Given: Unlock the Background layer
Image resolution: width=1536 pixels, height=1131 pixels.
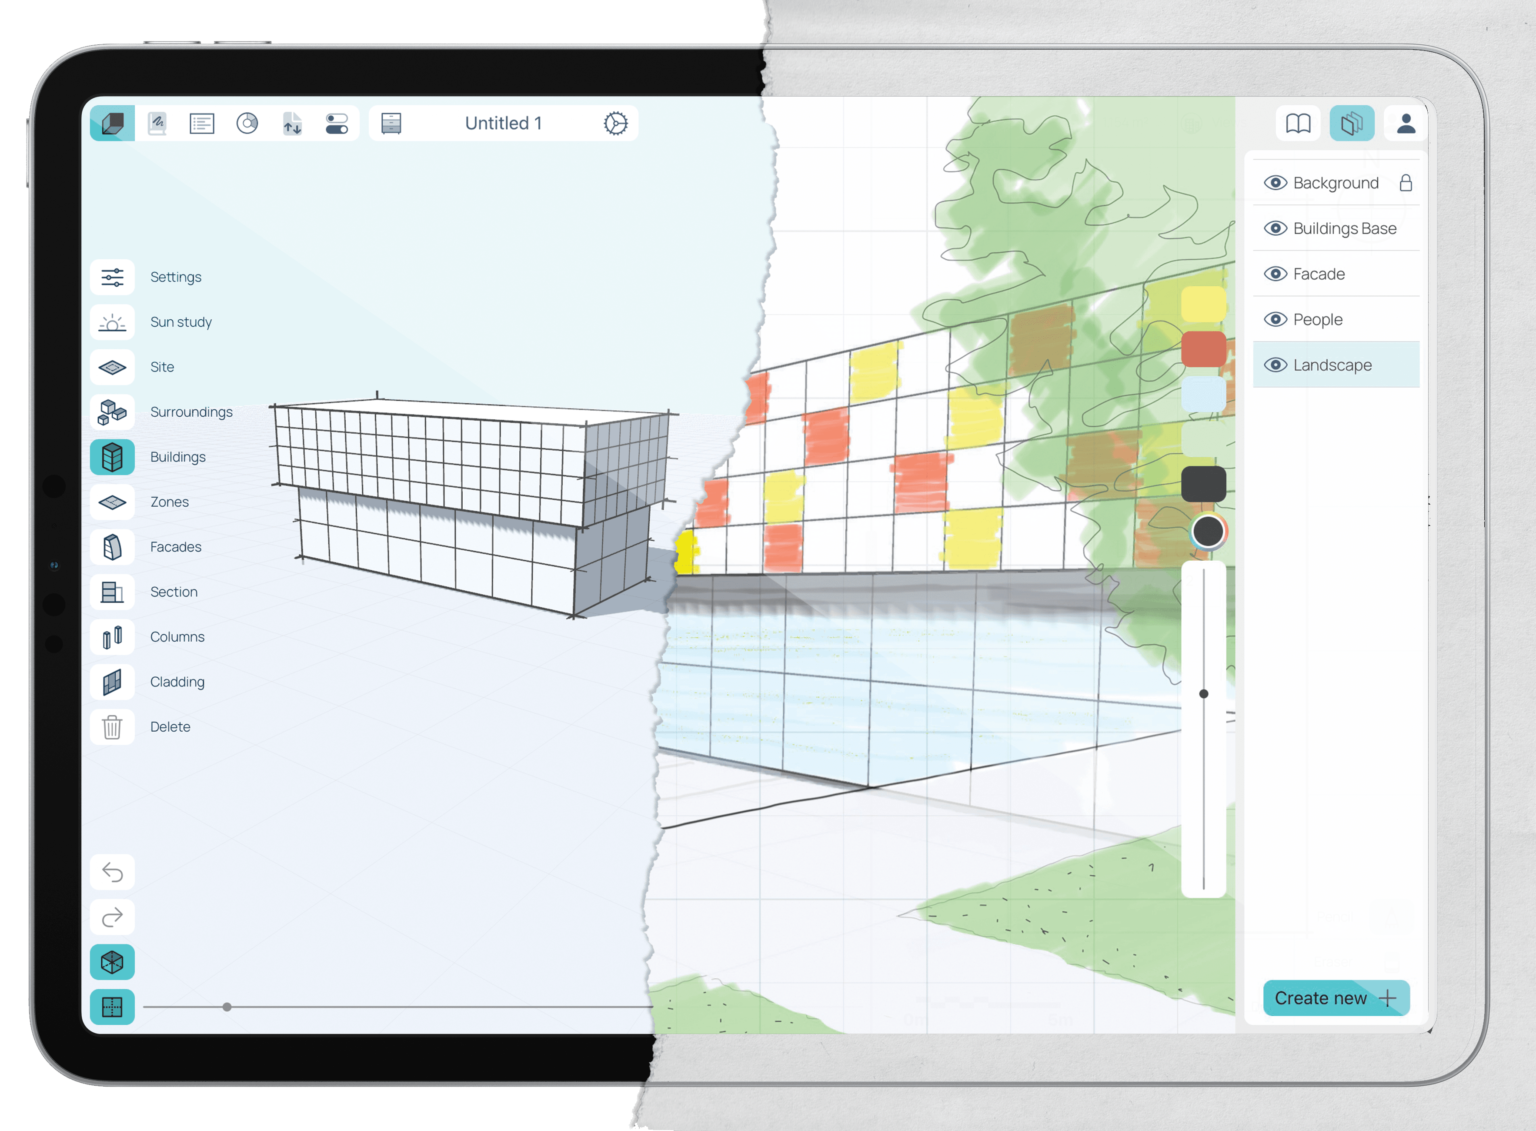Looking at the screenshot, I should point(1406,183).
